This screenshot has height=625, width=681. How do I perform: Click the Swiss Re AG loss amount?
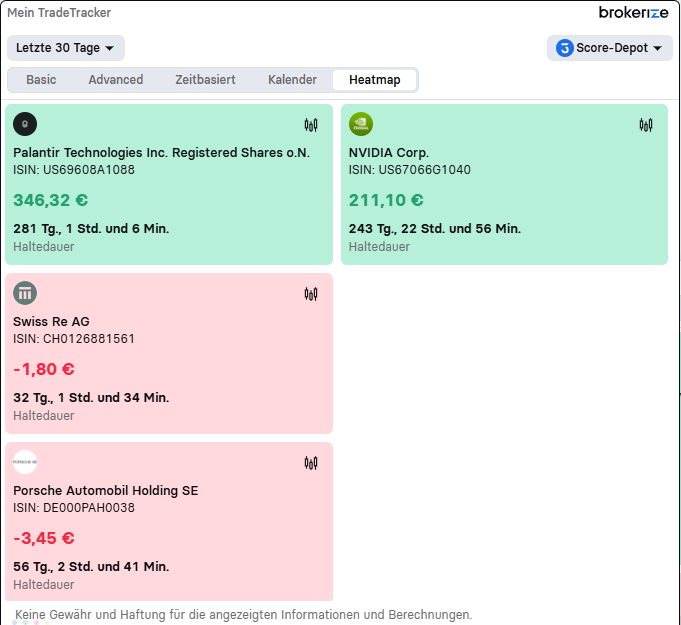[44, 369]
